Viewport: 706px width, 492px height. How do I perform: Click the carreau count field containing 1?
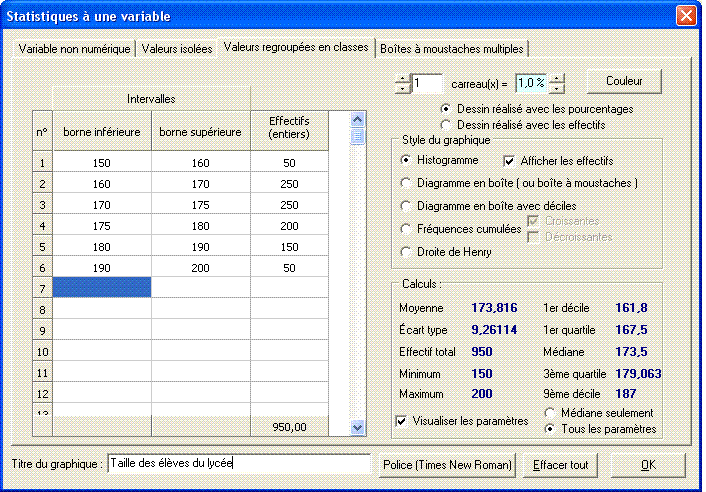click(427, 83)
